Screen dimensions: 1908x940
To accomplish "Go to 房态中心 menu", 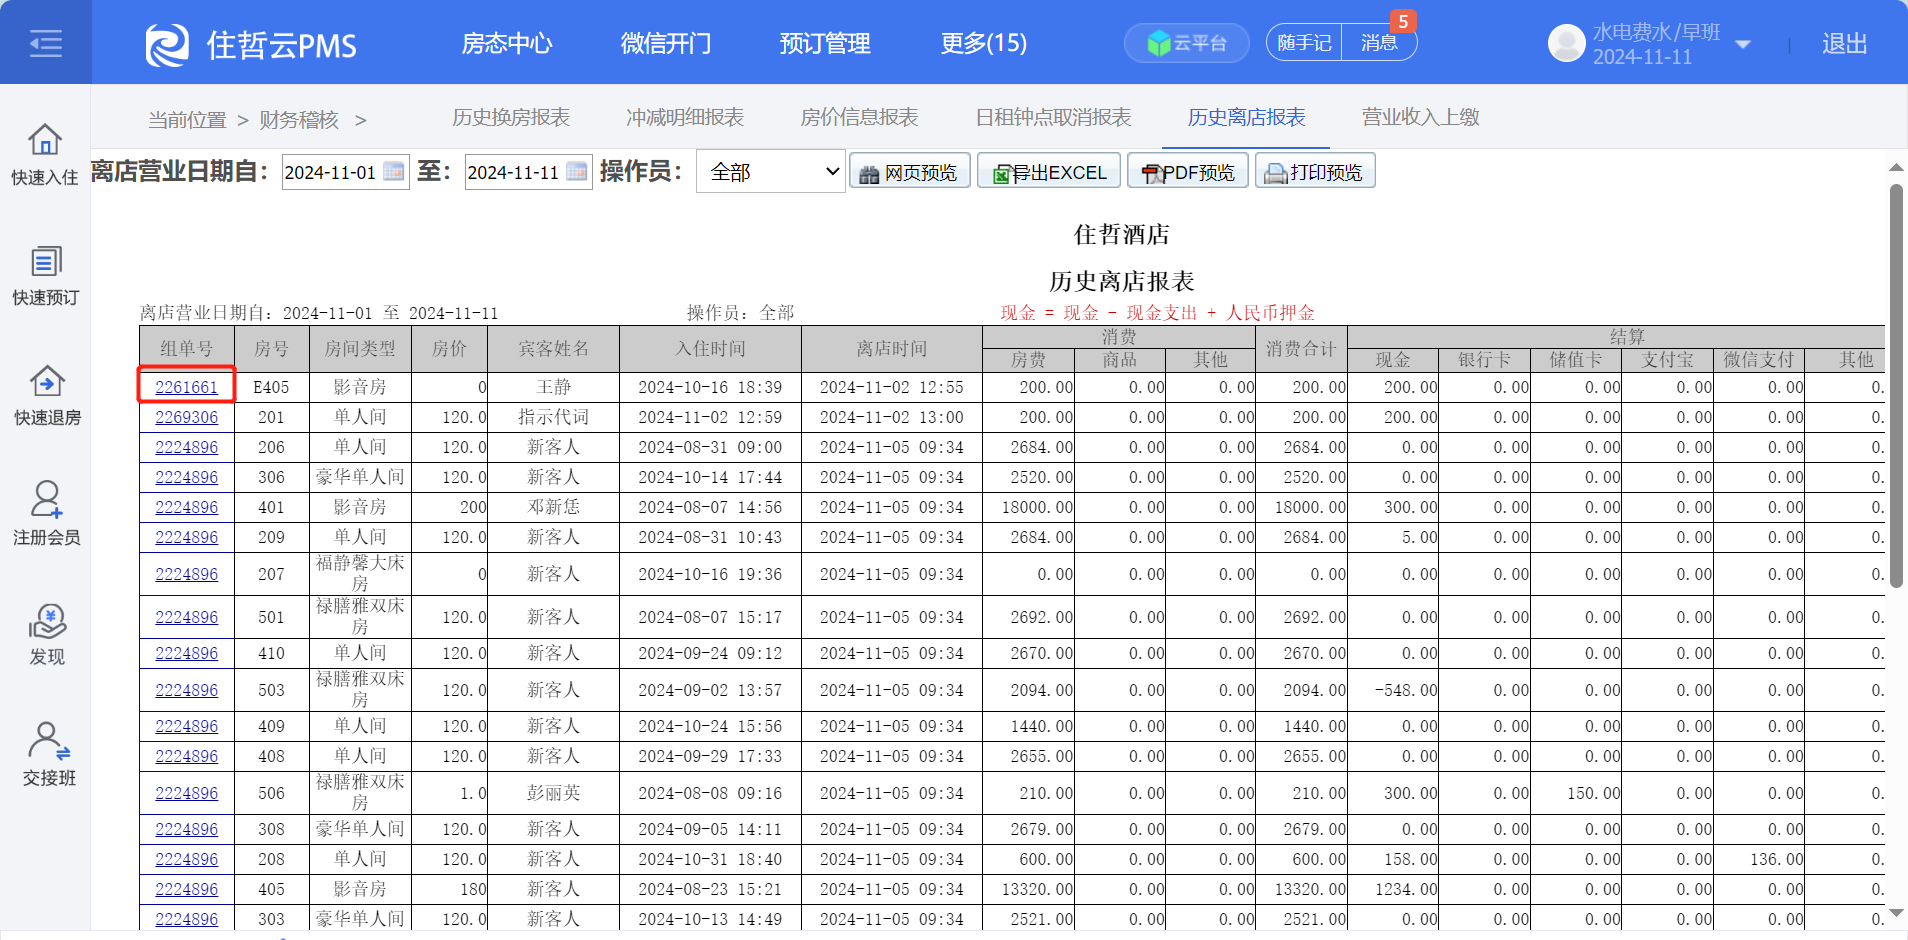I will pos(507,43).
